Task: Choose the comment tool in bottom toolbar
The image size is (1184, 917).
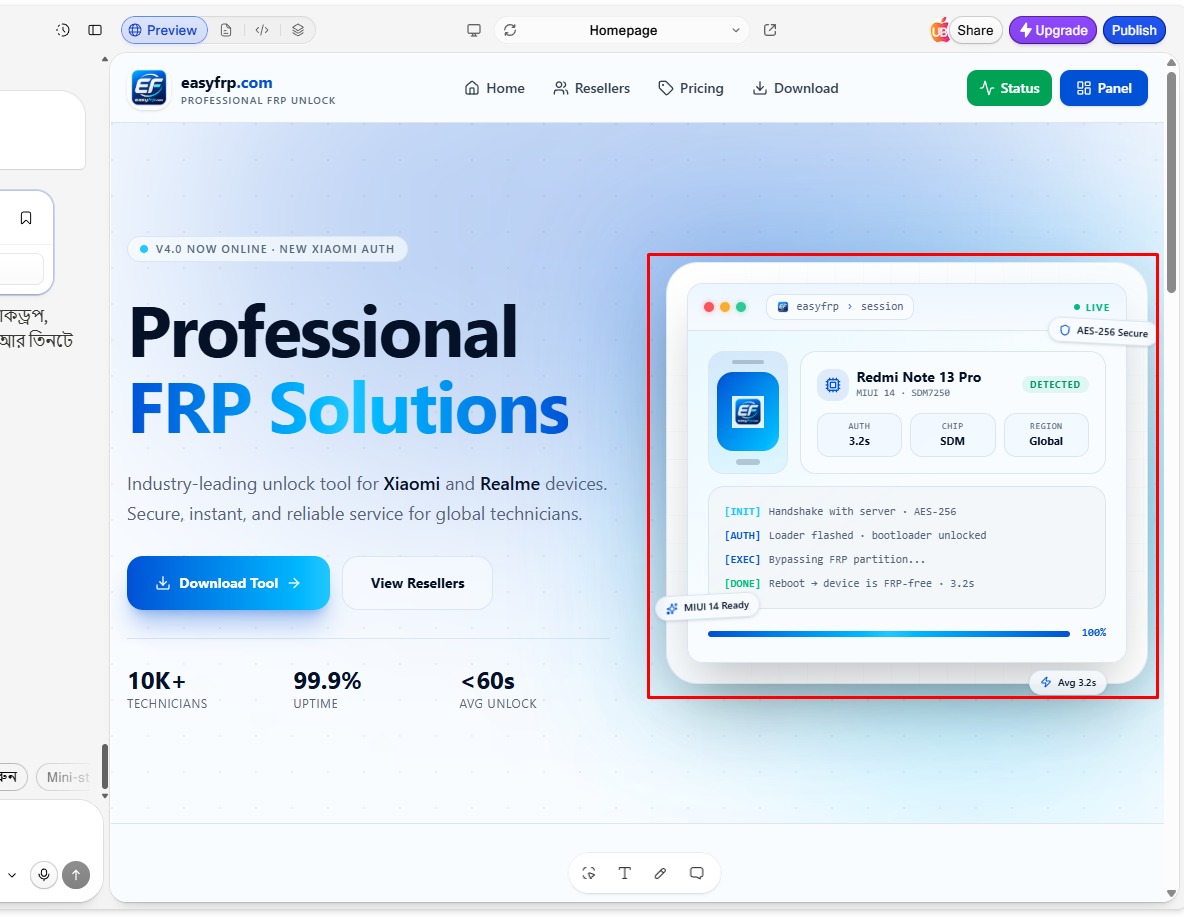Action: [x=696, y=873]
